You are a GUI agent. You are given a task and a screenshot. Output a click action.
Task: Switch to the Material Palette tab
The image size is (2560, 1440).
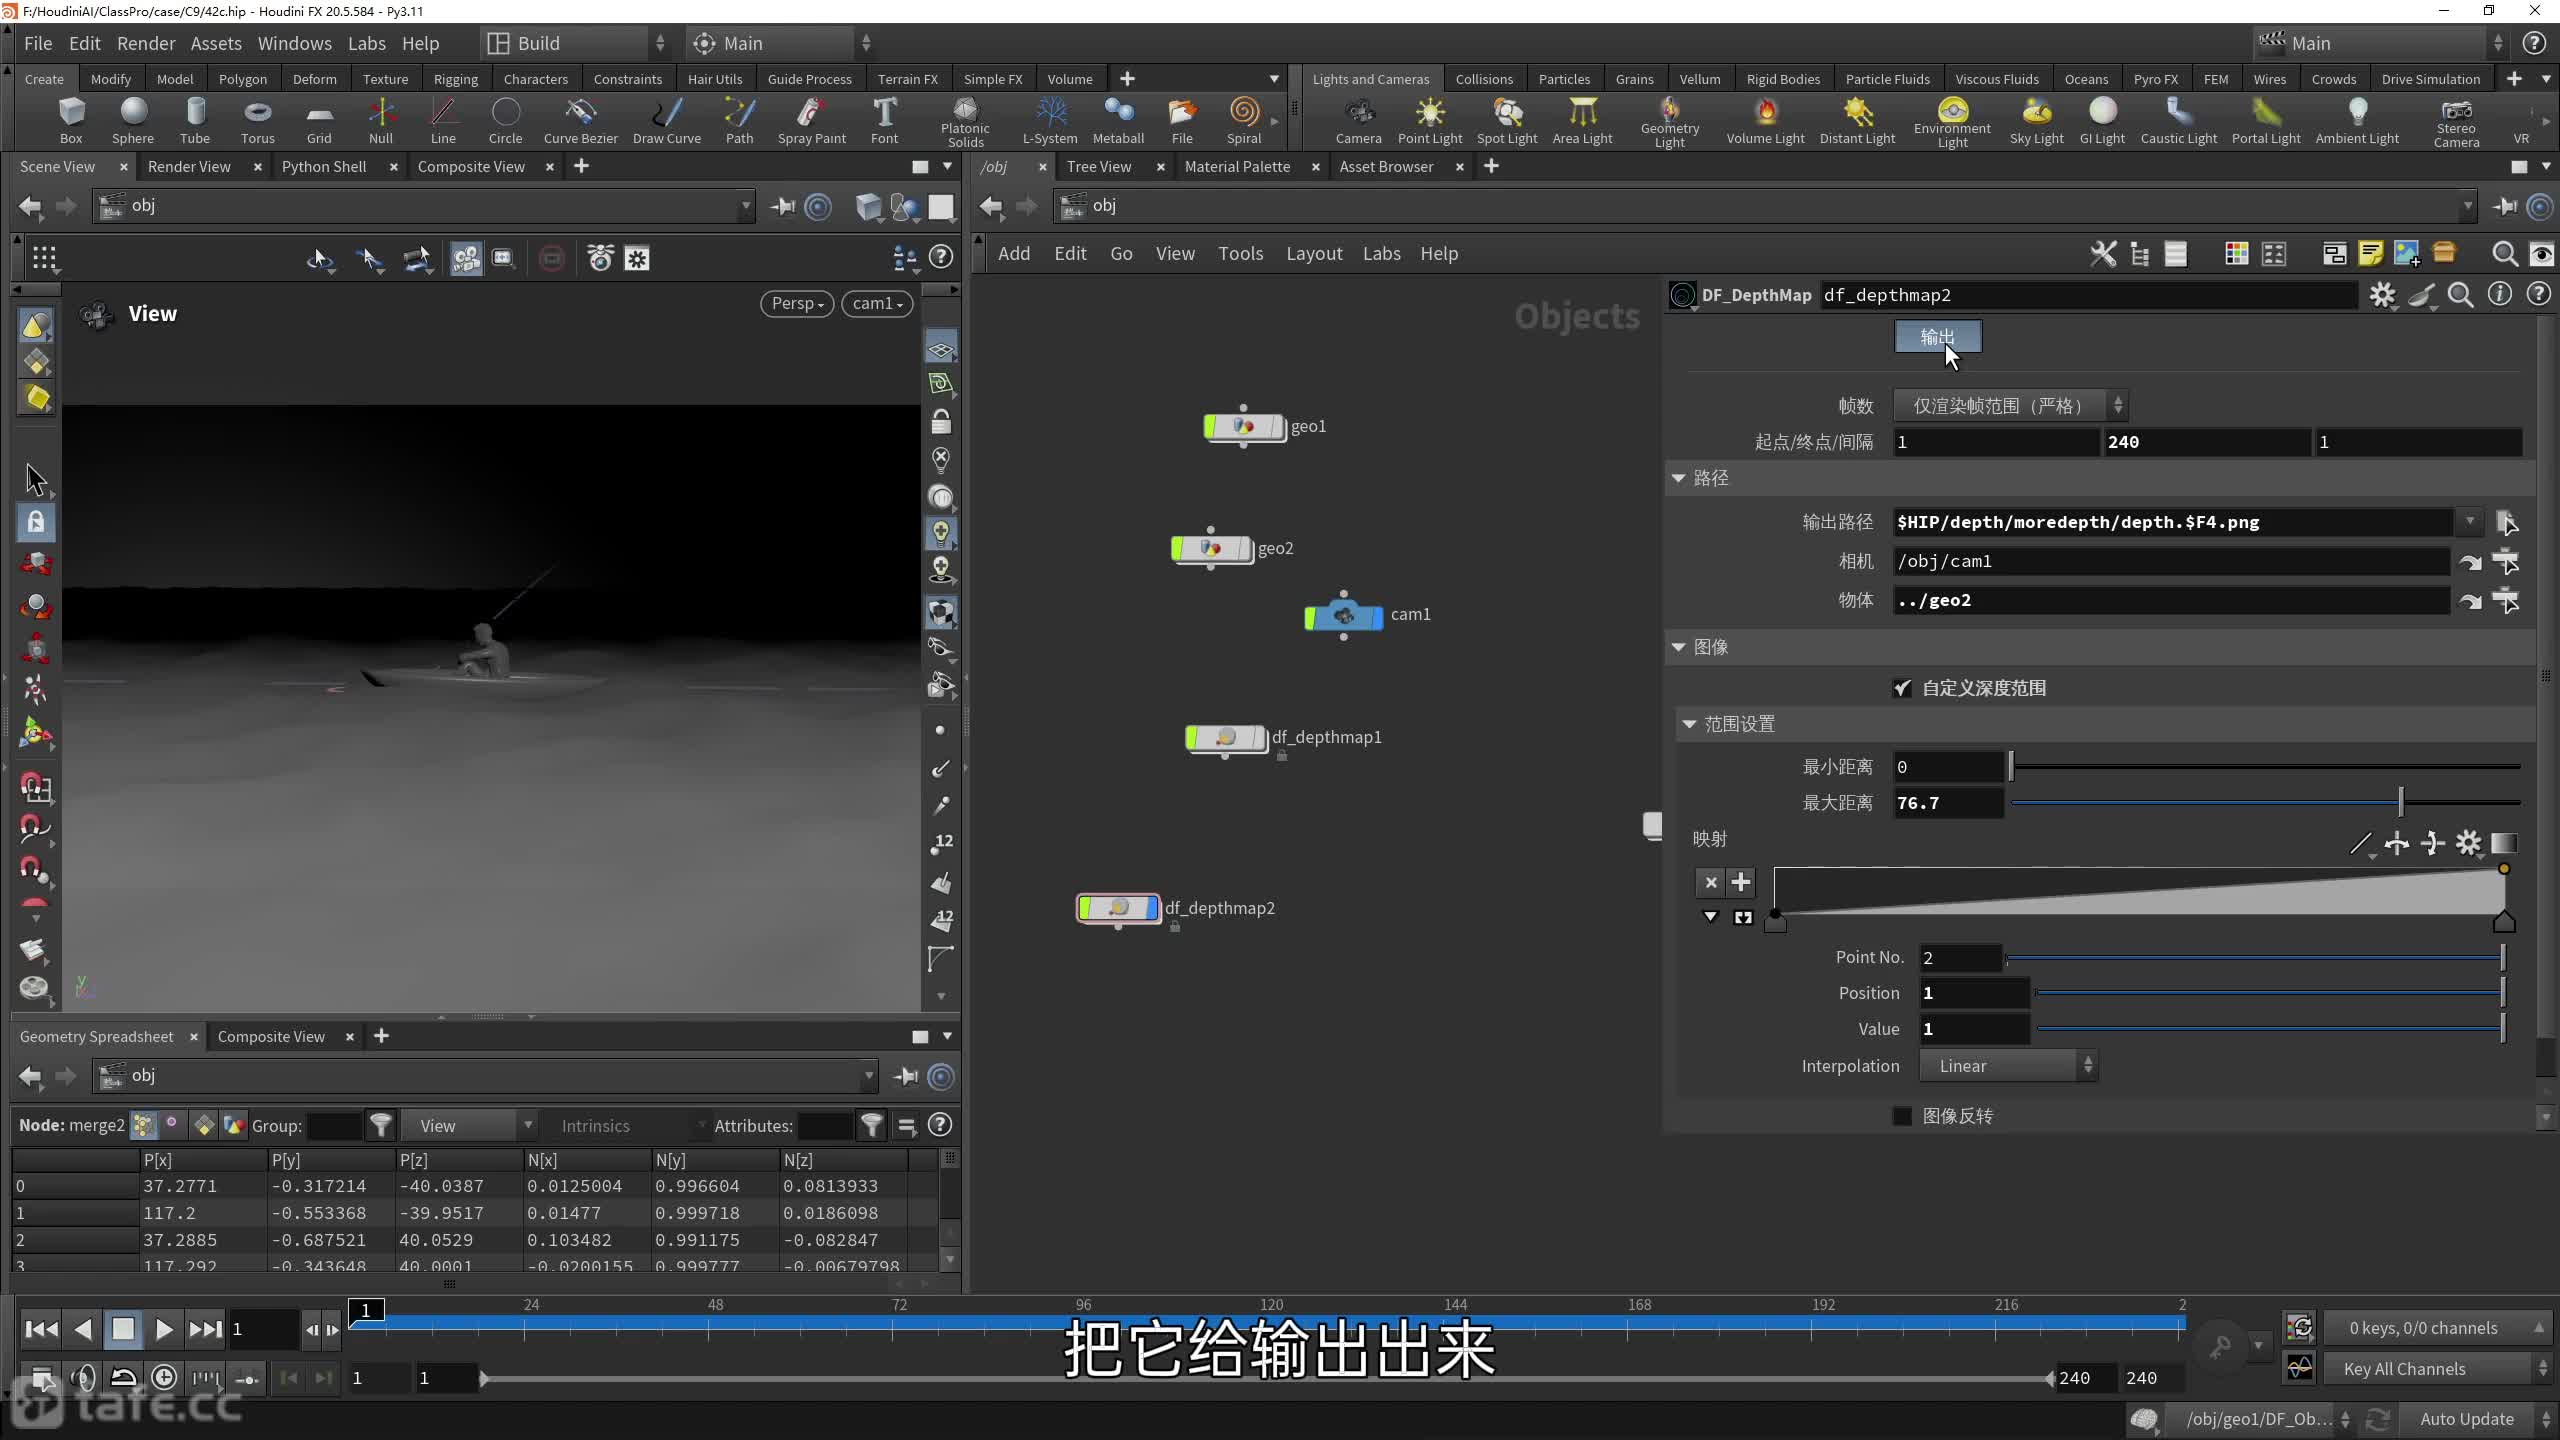(x=1237, y=166)
